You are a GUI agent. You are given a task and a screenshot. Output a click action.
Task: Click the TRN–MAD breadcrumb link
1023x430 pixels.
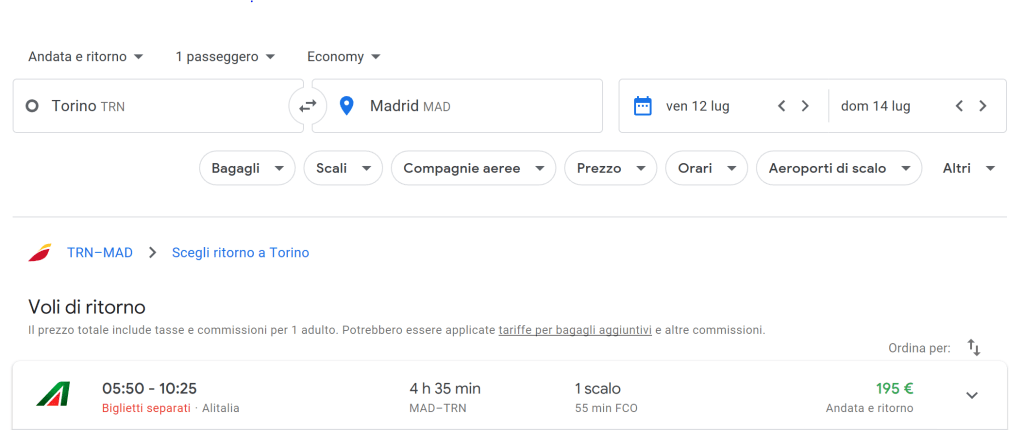(x=99, y=253)
